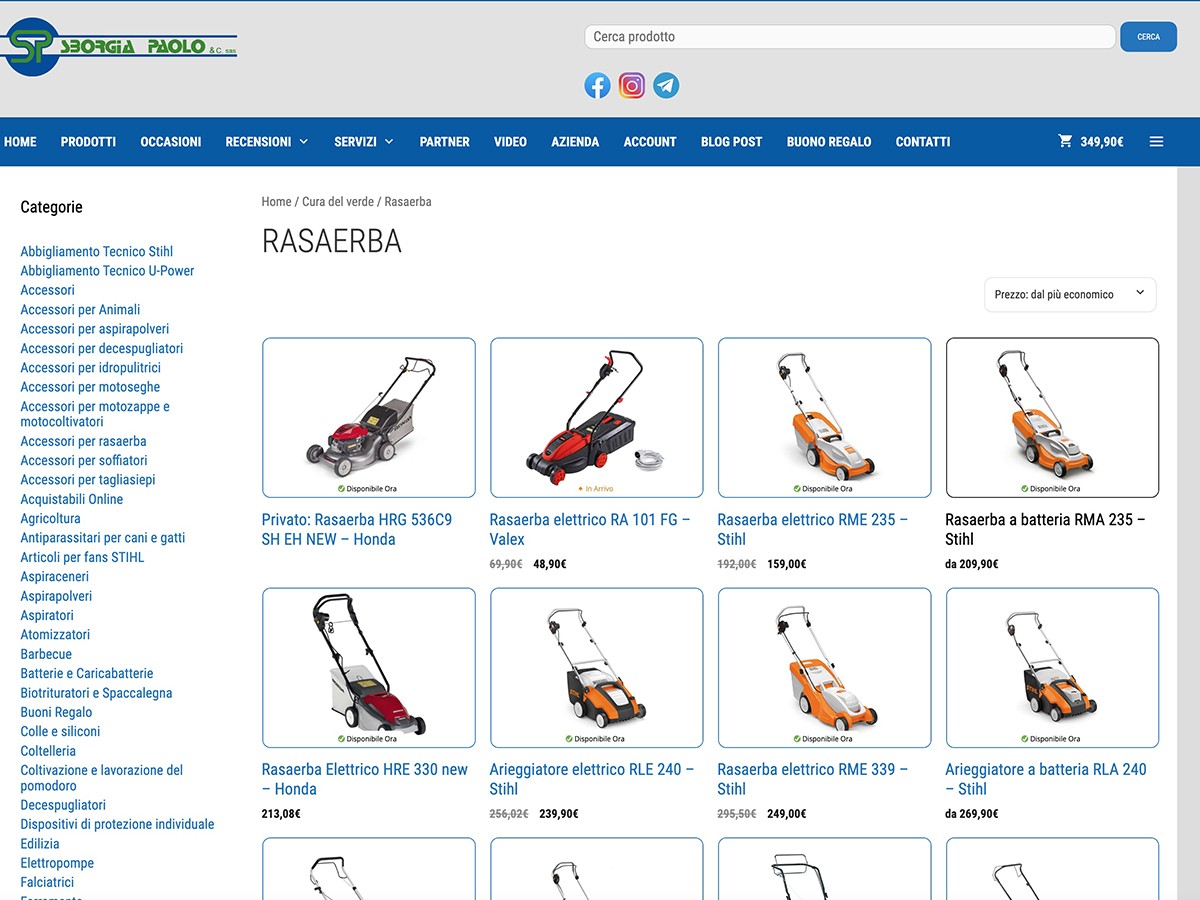Open the Instagram profile icon
1200x900 pixels.
[x=632, y=86]
